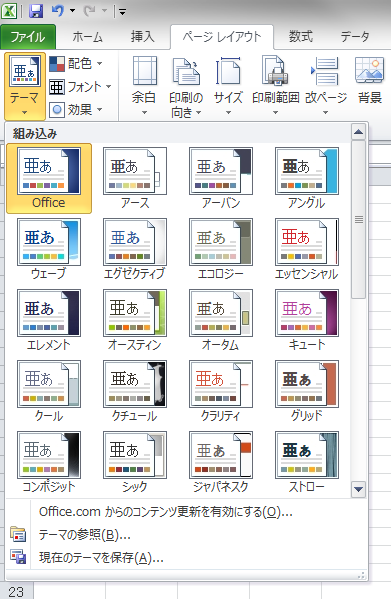Image resolution: width=391 pixels, height=599 pixels.
Task: Expand the 余白 margins dropdown
Action: click(x=144, y=86)
